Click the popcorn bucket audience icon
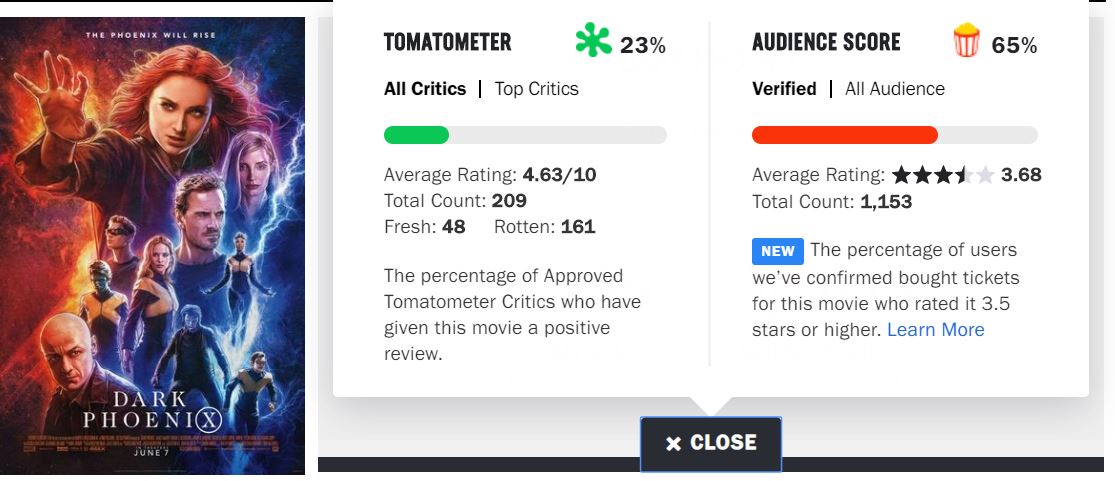 coord(966,41)
